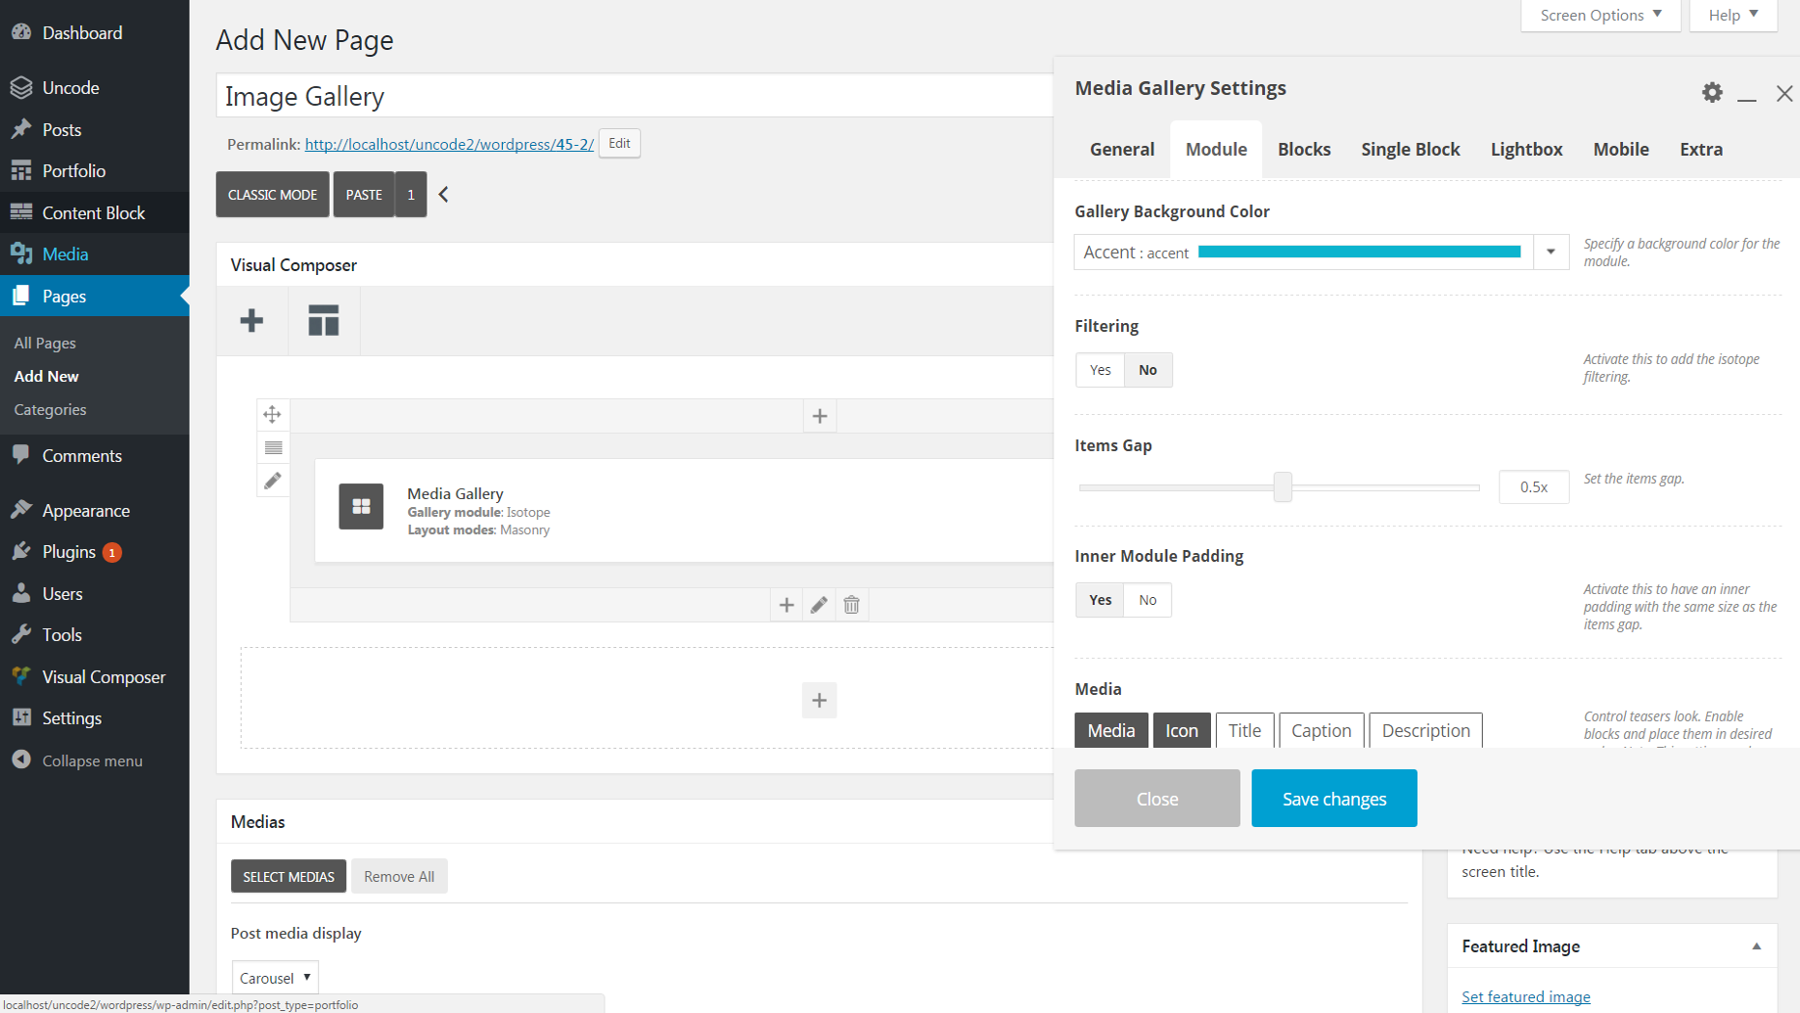The image size is (1800, 1013).
Task: Open Media Gallery Settings gear icon
Action: point(1712,93)
